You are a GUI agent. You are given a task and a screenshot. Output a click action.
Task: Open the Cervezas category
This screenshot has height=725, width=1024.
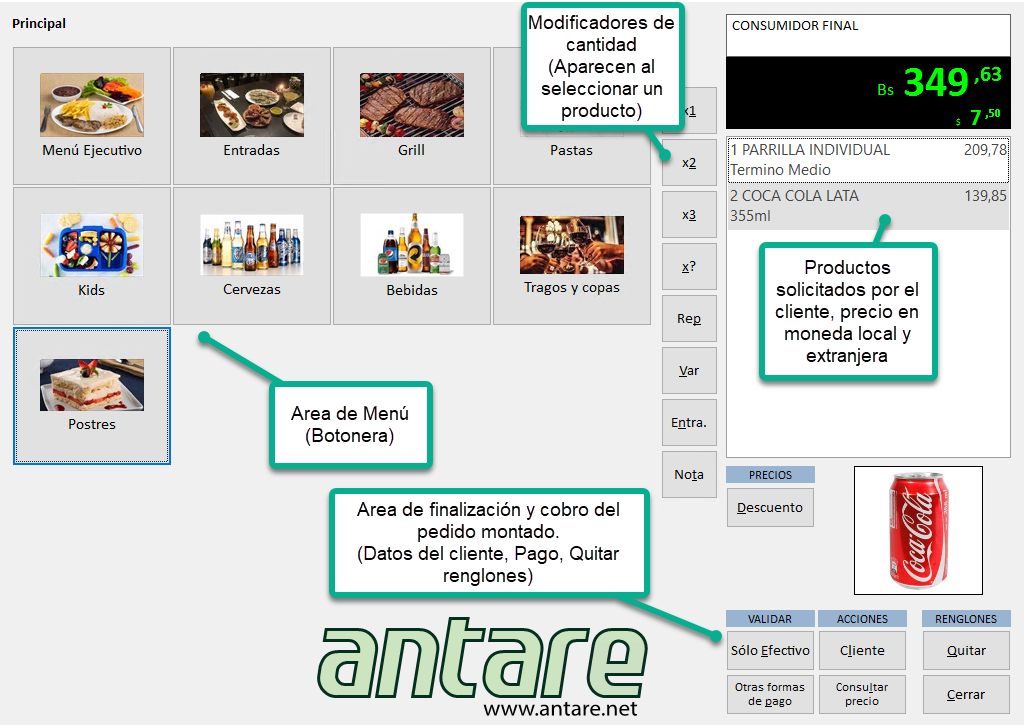click(x=251, y=255)
